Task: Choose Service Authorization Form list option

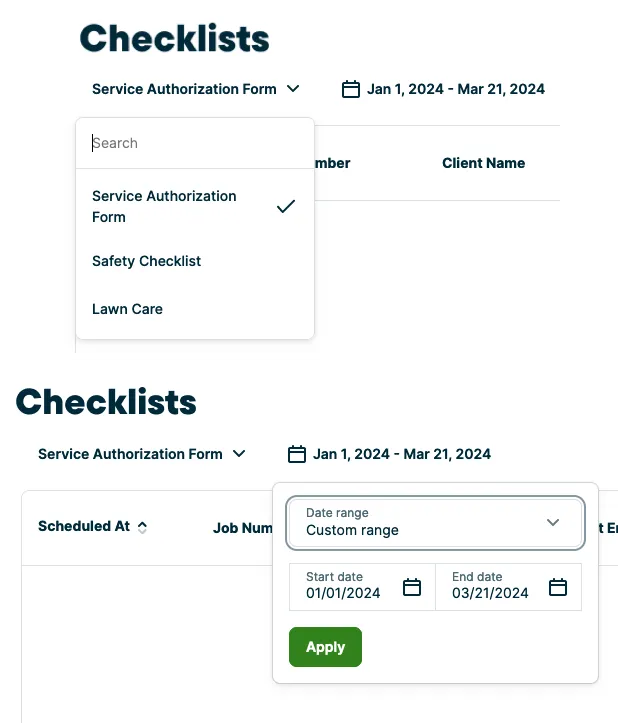Action: (x=195, y=206)
